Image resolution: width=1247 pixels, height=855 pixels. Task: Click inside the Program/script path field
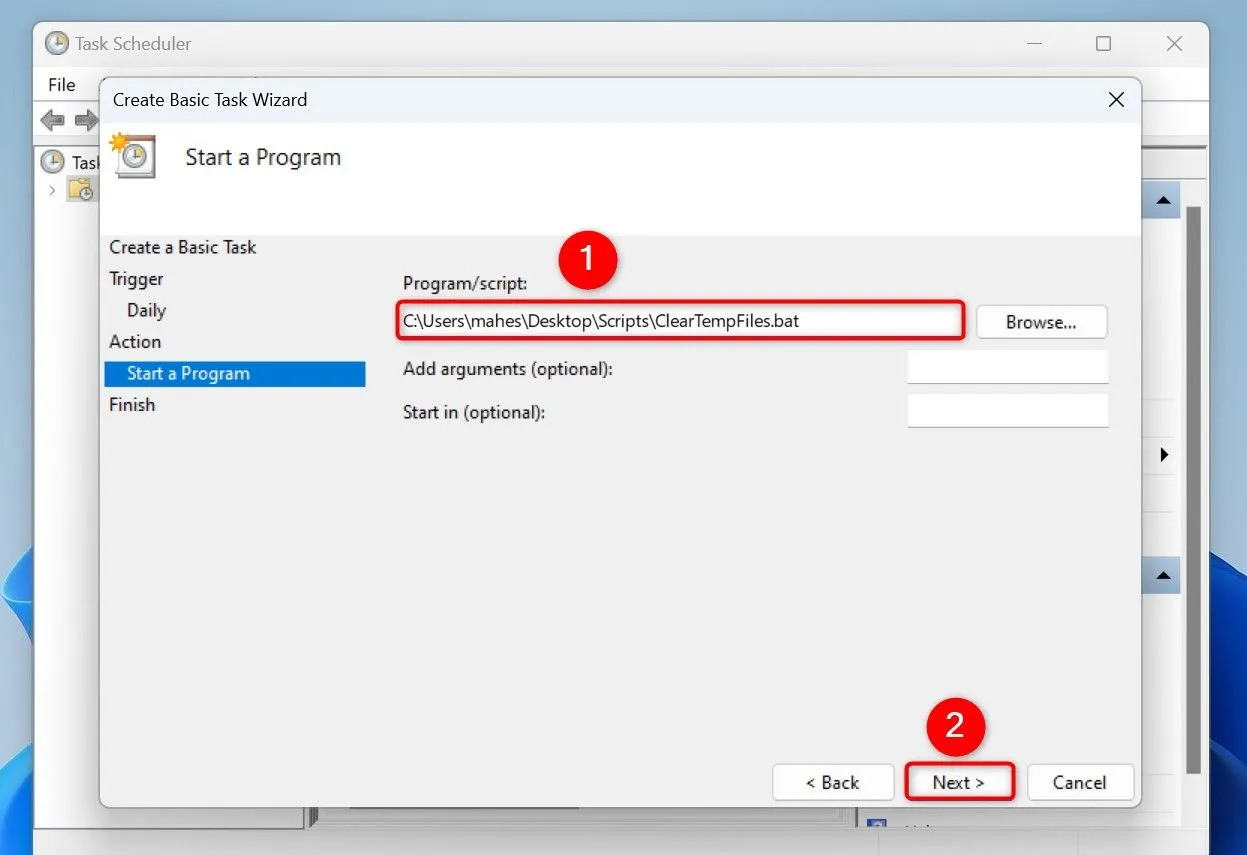coord(680,321)
